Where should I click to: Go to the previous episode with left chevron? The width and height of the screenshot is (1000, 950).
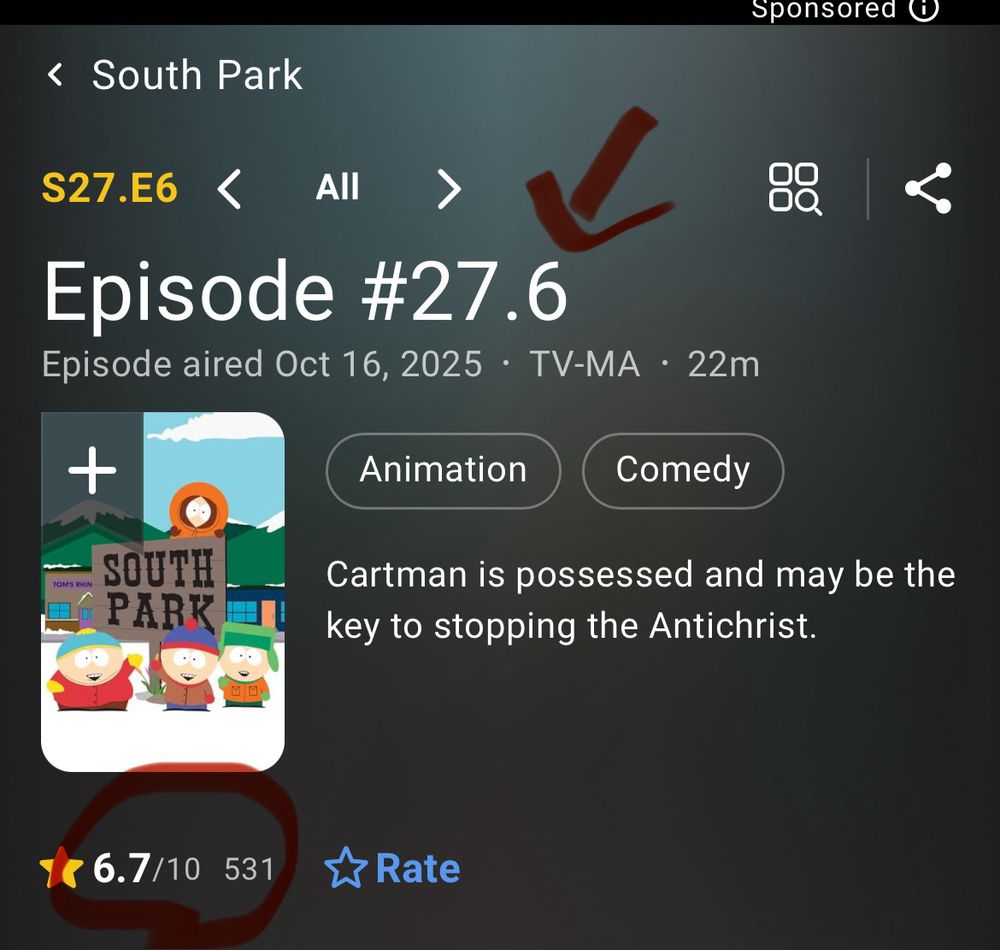(230, 189)
